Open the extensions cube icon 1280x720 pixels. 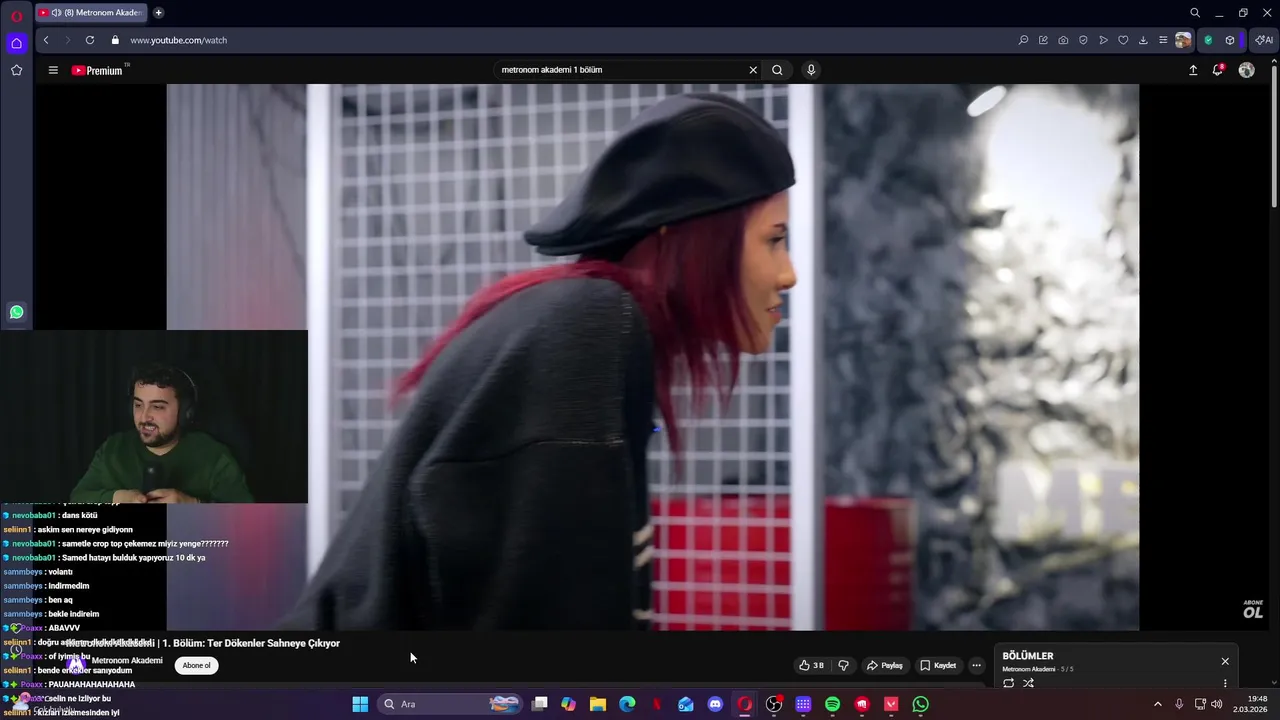coord(1230,40)
